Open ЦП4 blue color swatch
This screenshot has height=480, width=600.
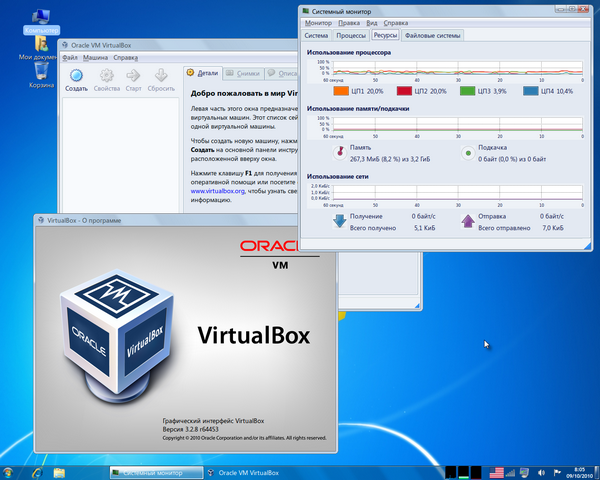click(530, 91)
